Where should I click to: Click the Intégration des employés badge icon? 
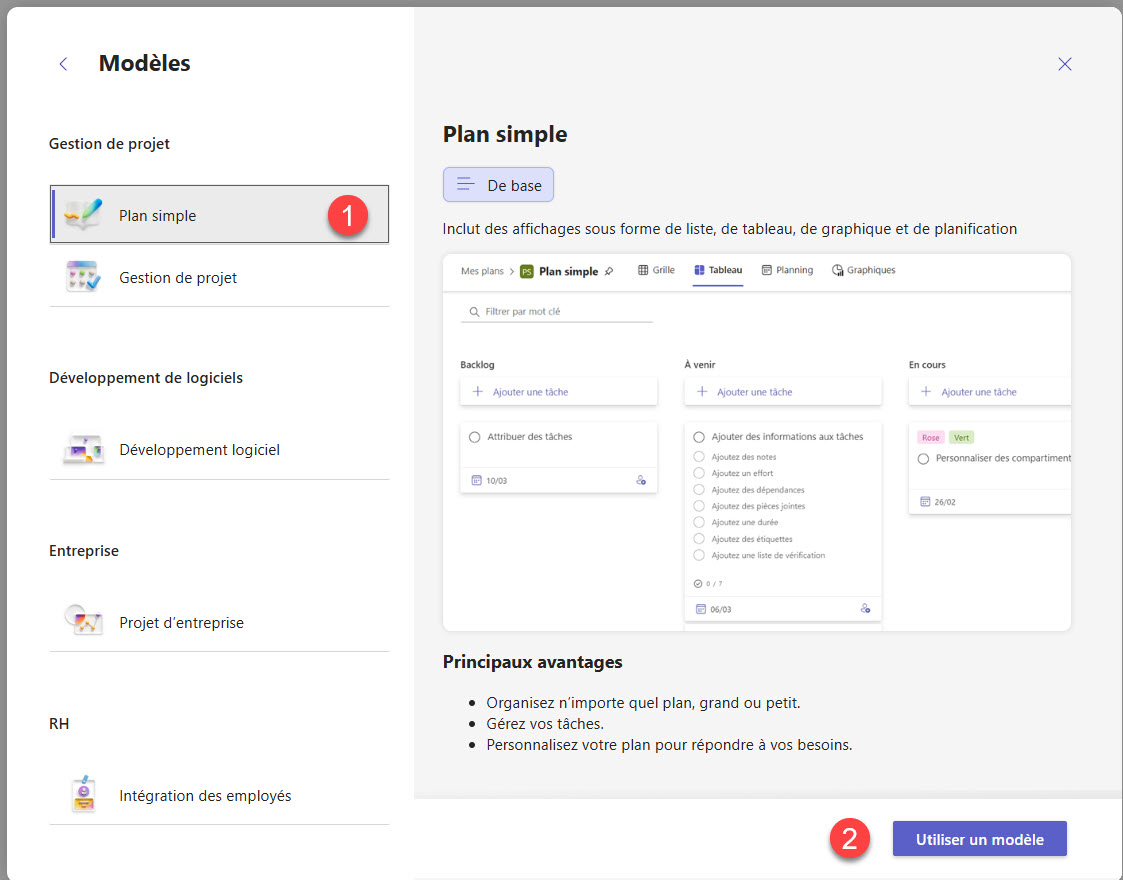tap(83, 795)
